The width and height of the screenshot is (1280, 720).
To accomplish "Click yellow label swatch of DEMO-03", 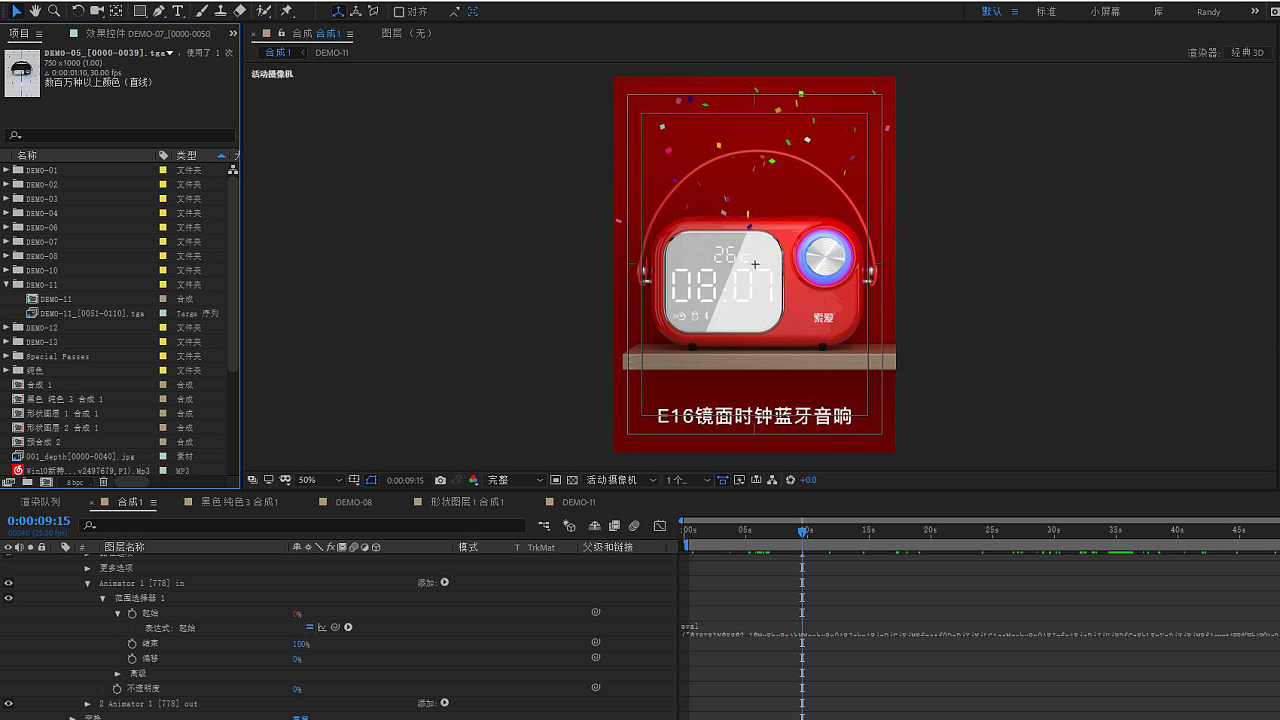I will tap(163, 199).
